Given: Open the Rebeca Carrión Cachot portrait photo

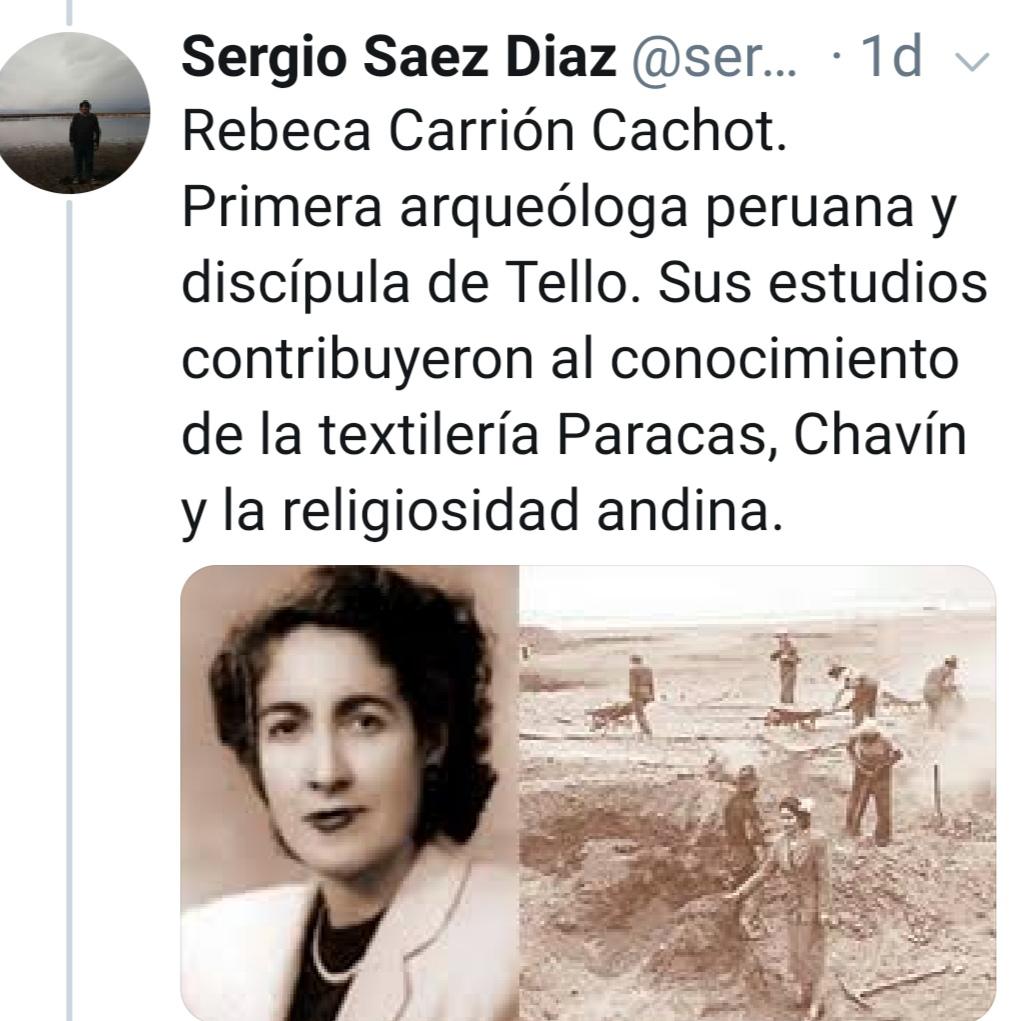Looking at the screenshot, I should [350, 793].
